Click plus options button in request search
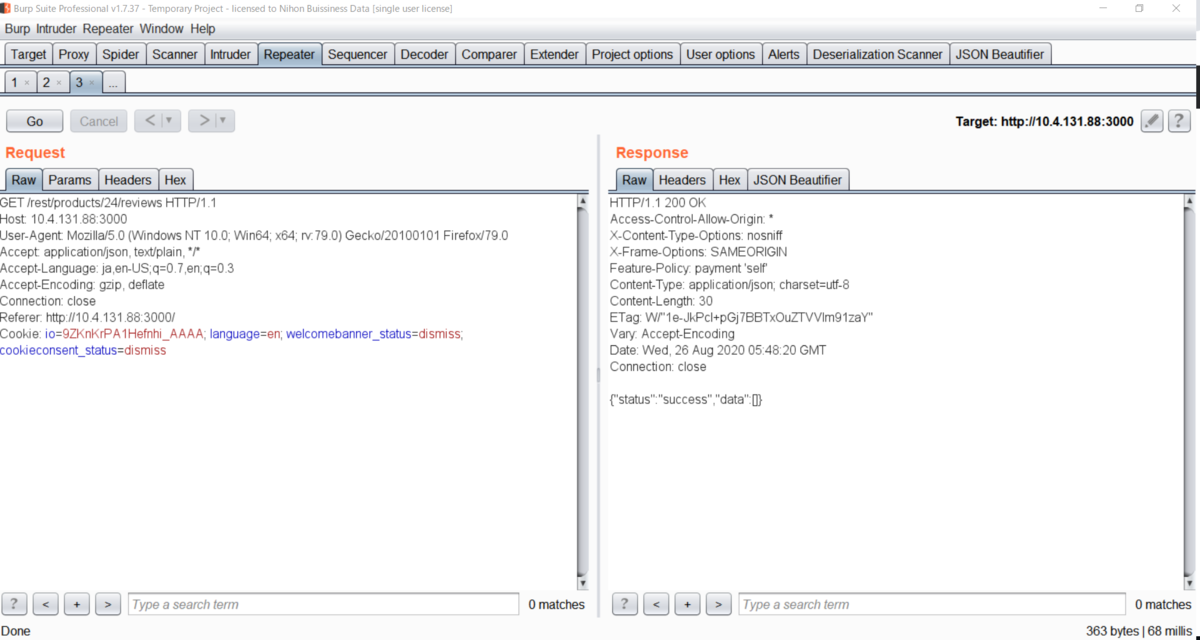 coord(77,604)
